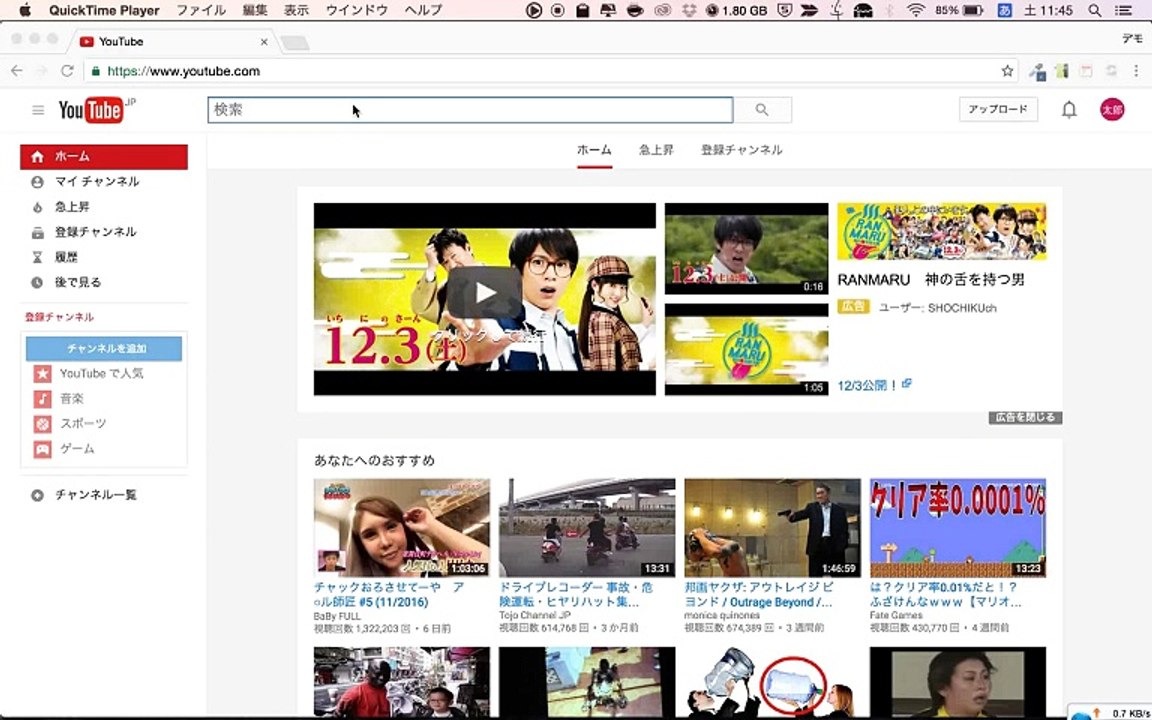1152x720 pixels.
Task: Open the Tojo Channel JP channel link
Action: (535, 615)
